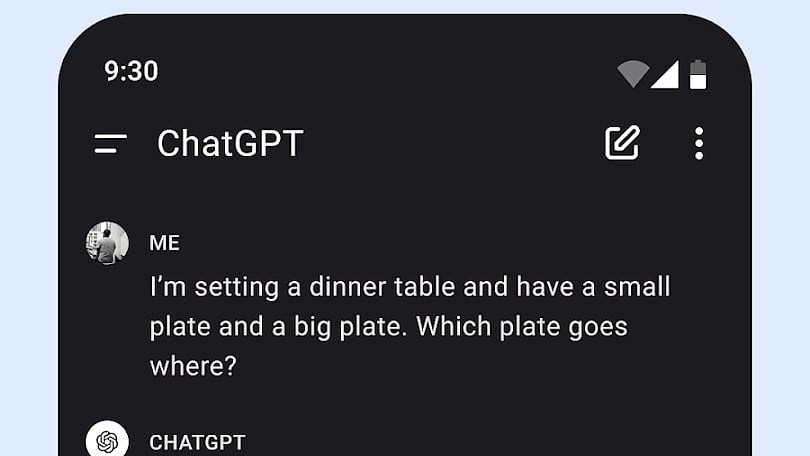
Task: Click the word "table" in user message
Action: coord(425,287)
